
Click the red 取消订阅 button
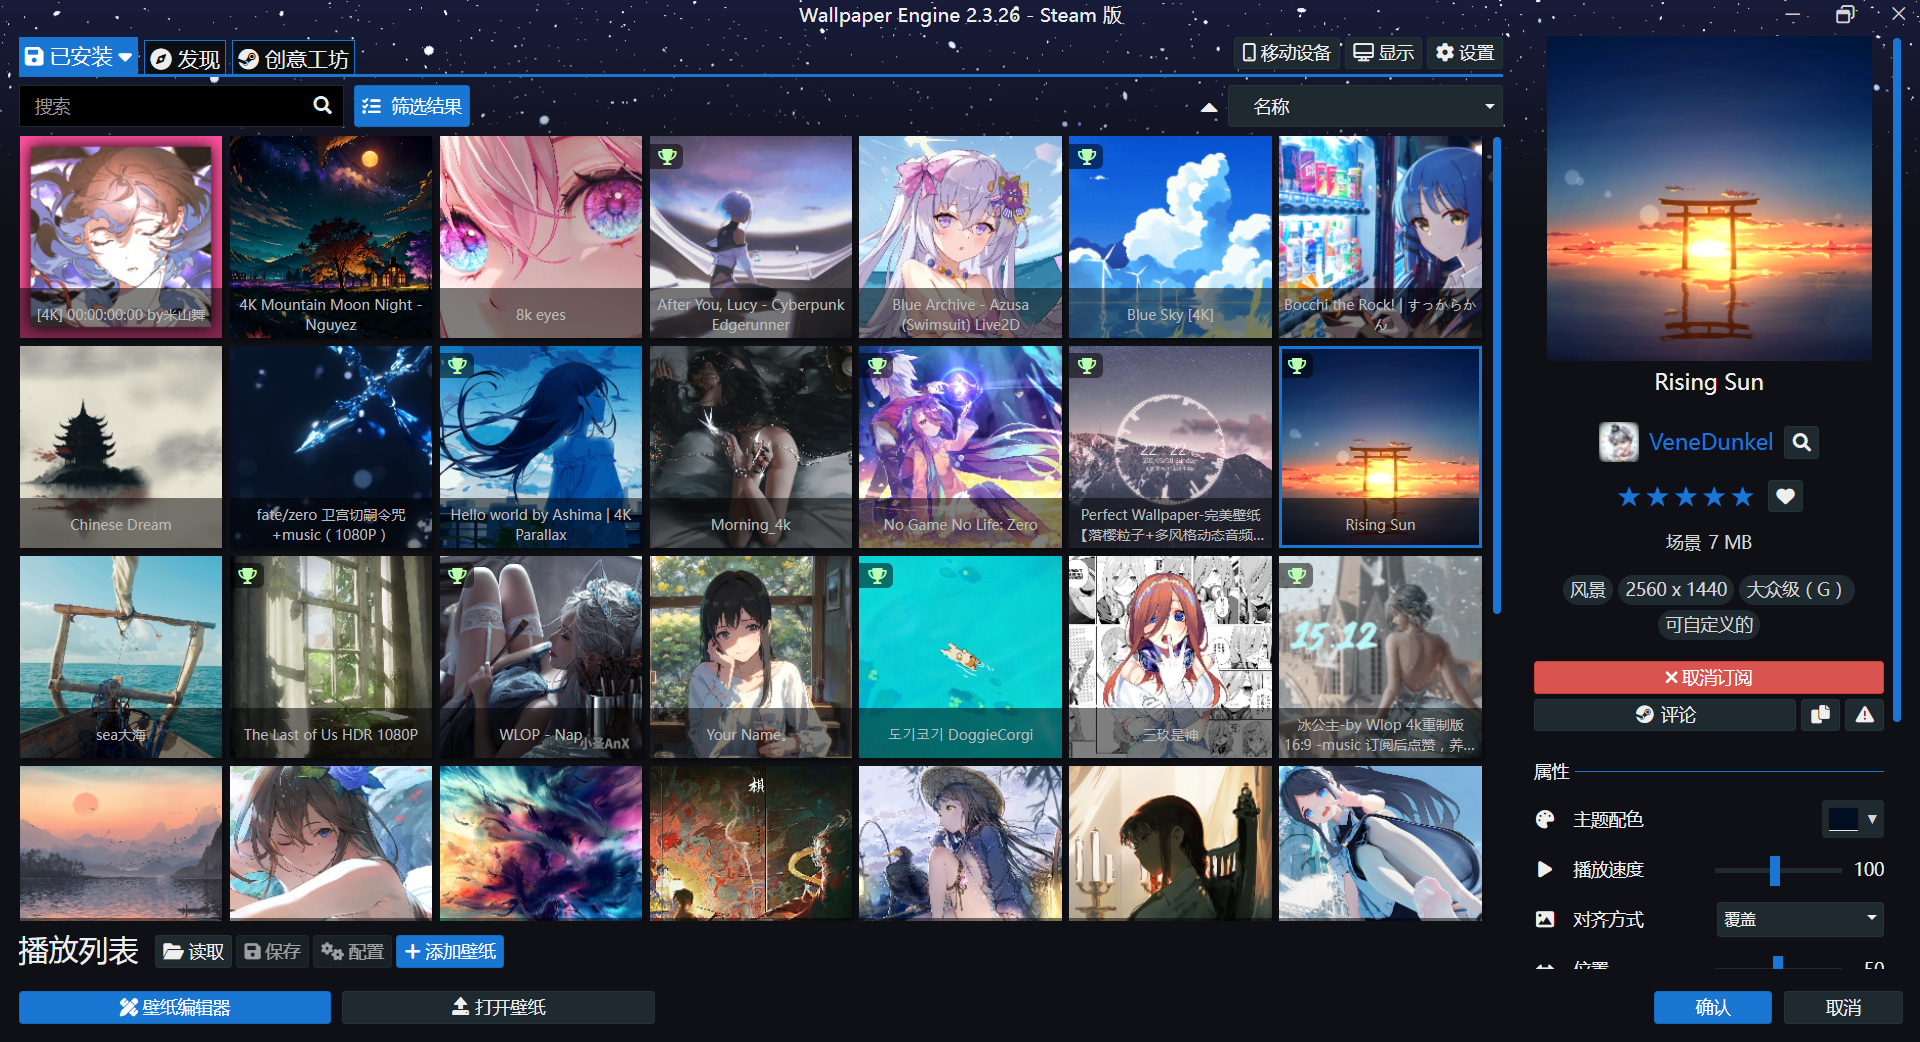pos(1708,677)
